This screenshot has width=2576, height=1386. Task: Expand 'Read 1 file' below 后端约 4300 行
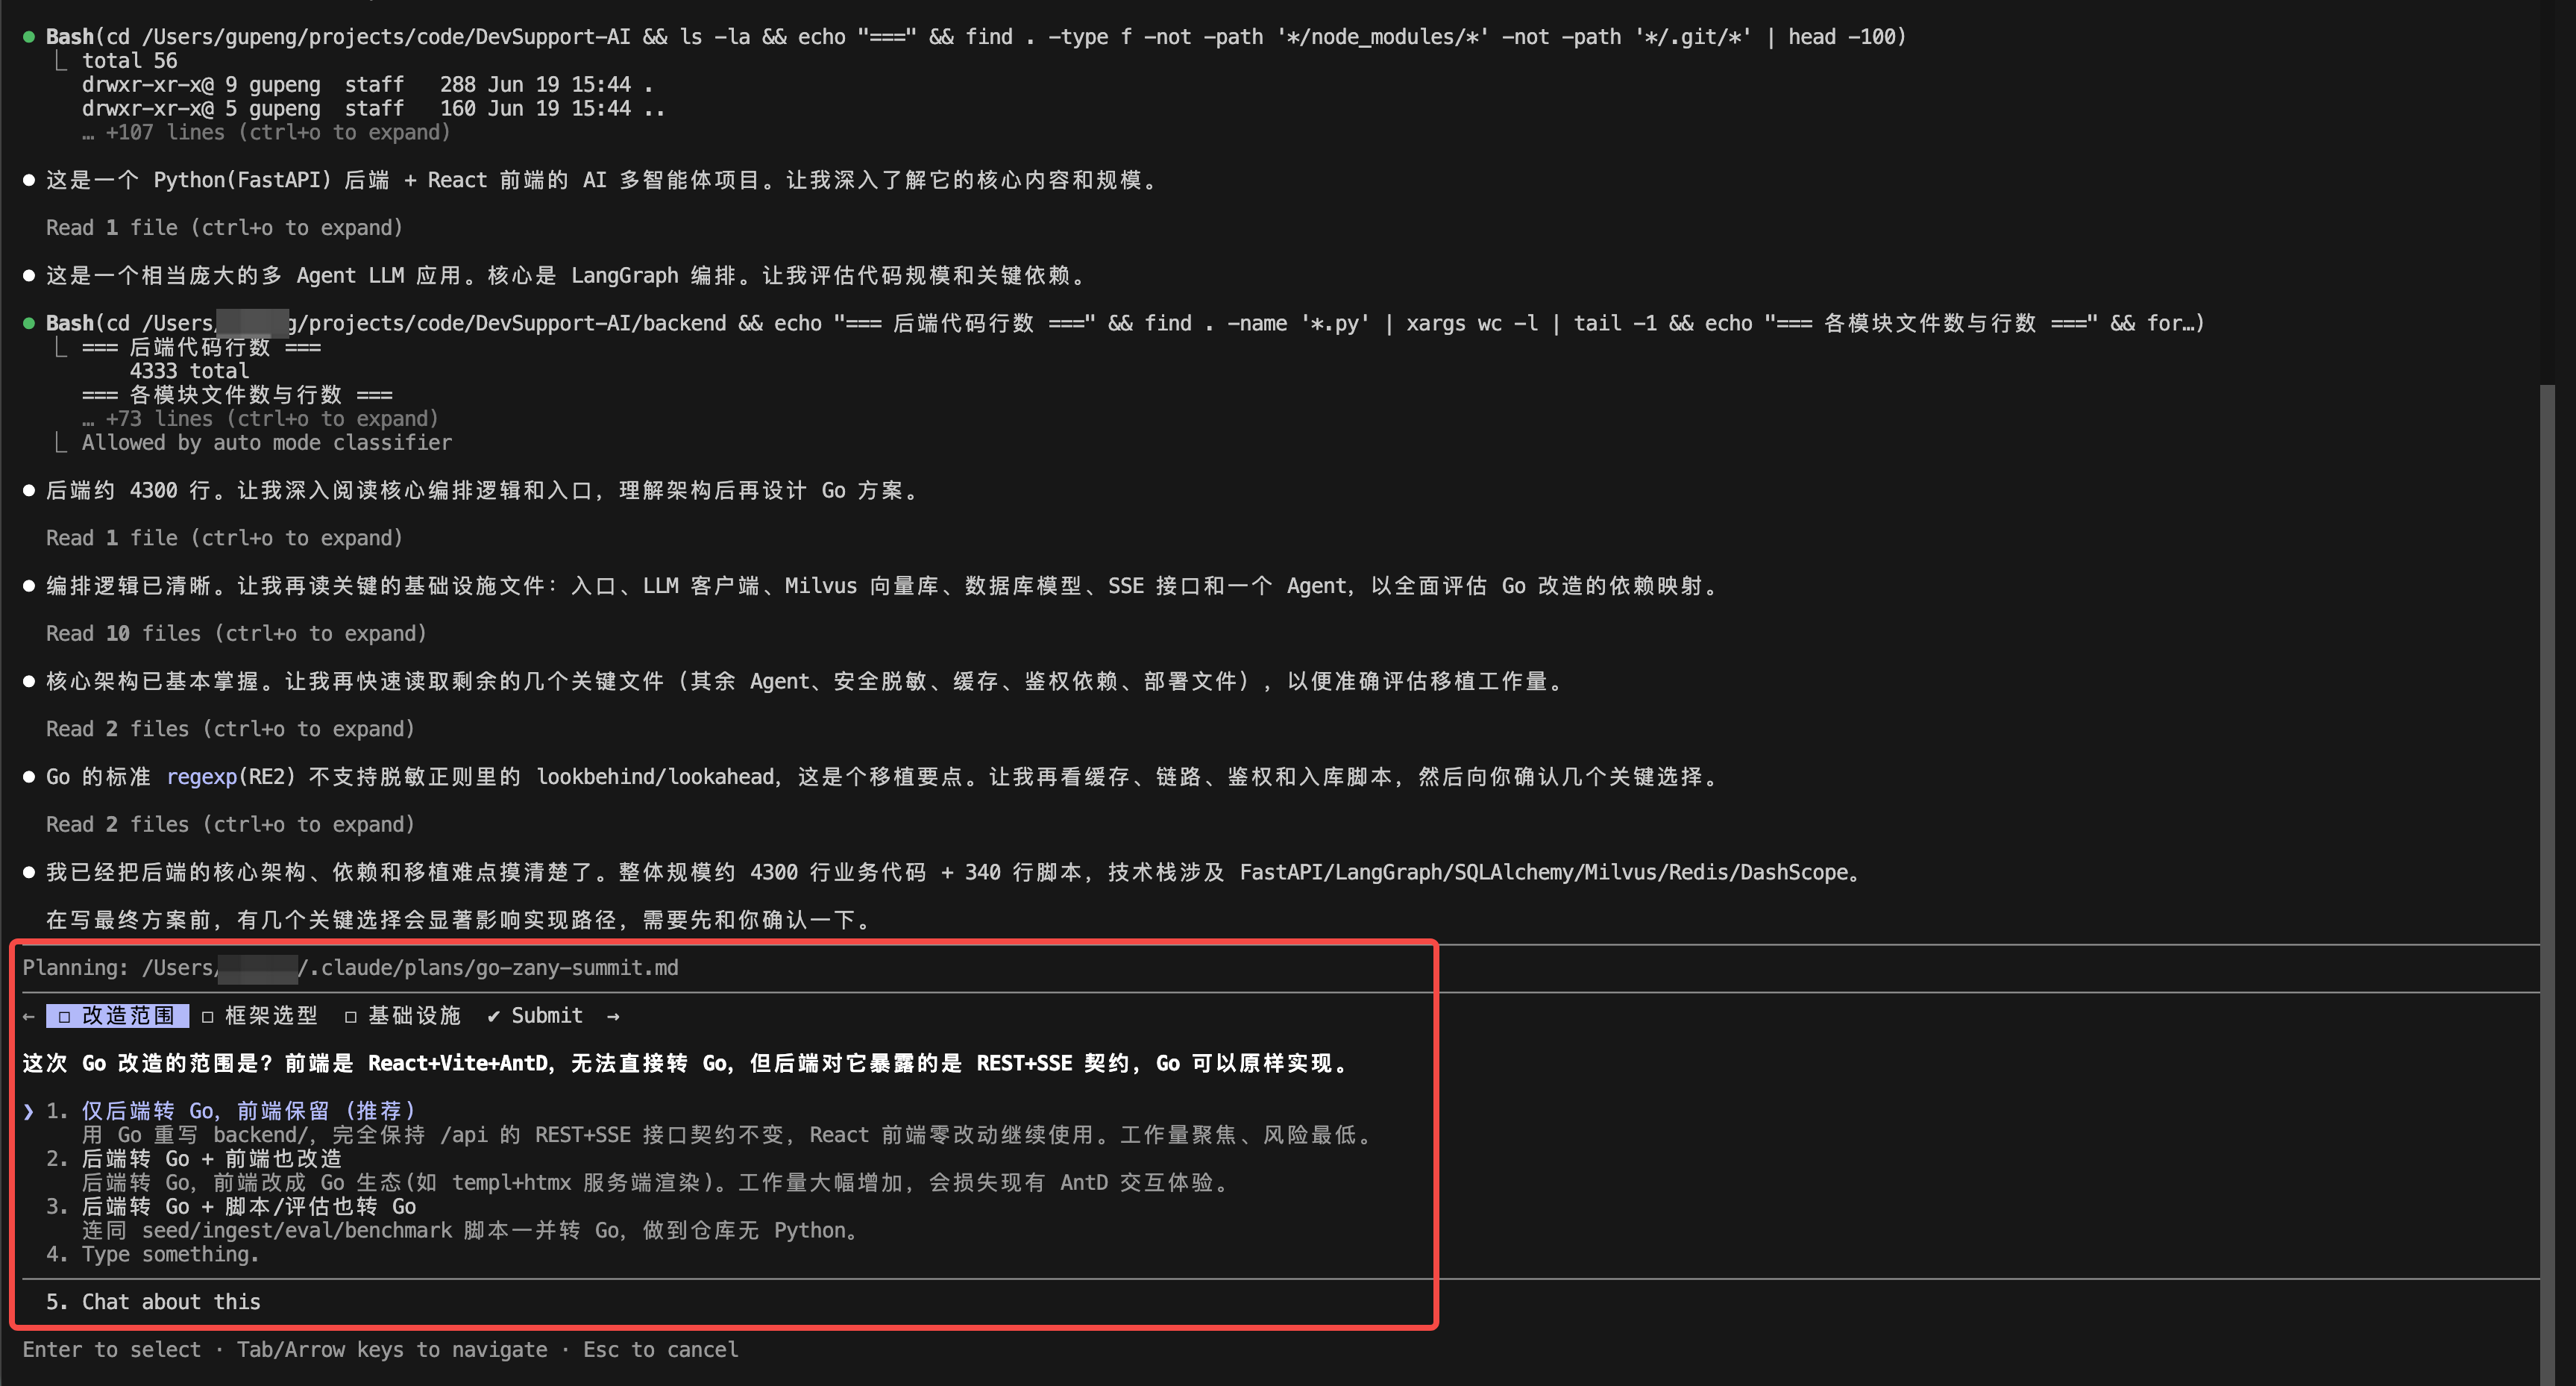[224, 538]
